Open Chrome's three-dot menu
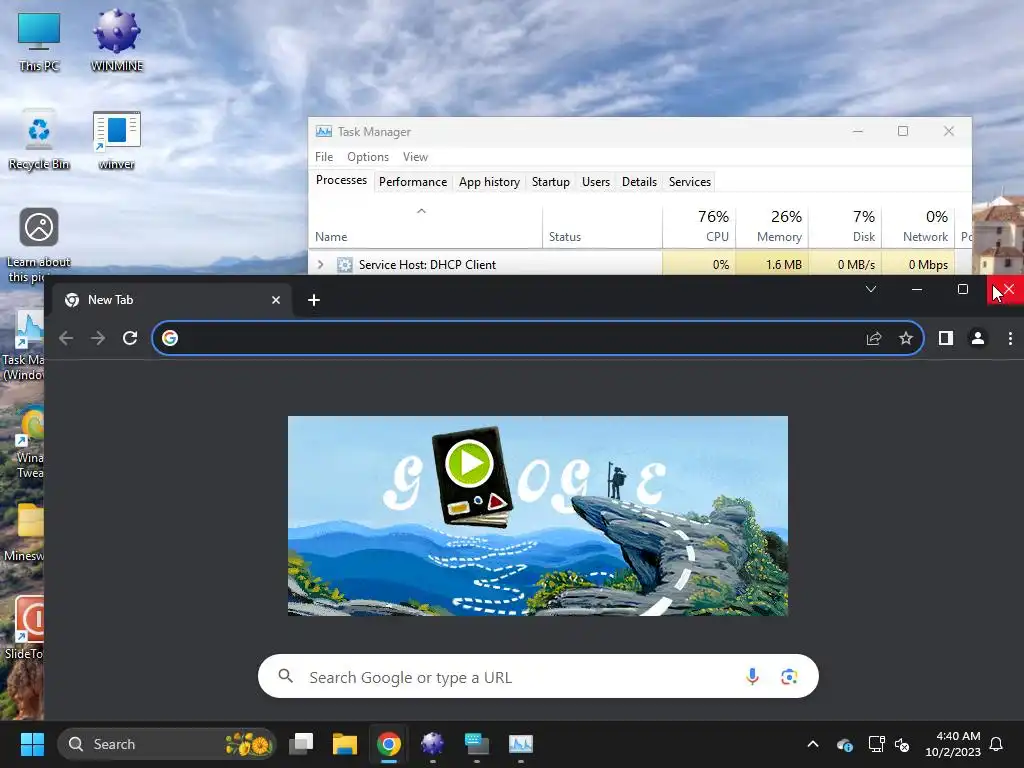Viewport: 1024px width, 768px height. tap(1010, 338)
